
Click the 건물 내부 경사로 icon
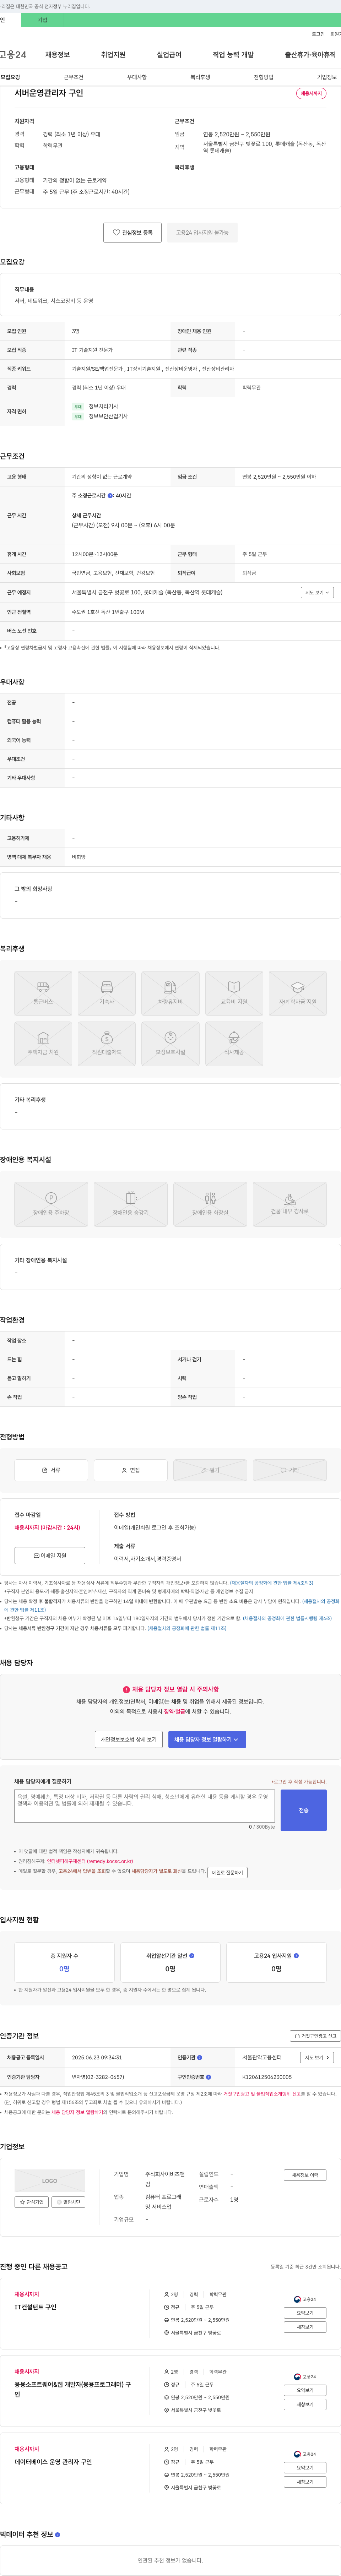[x=290, y=1204]
